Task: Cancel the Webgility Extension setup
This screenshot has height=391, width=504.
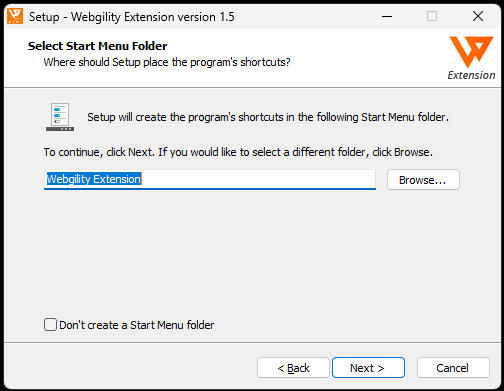Action: (453, 368)
